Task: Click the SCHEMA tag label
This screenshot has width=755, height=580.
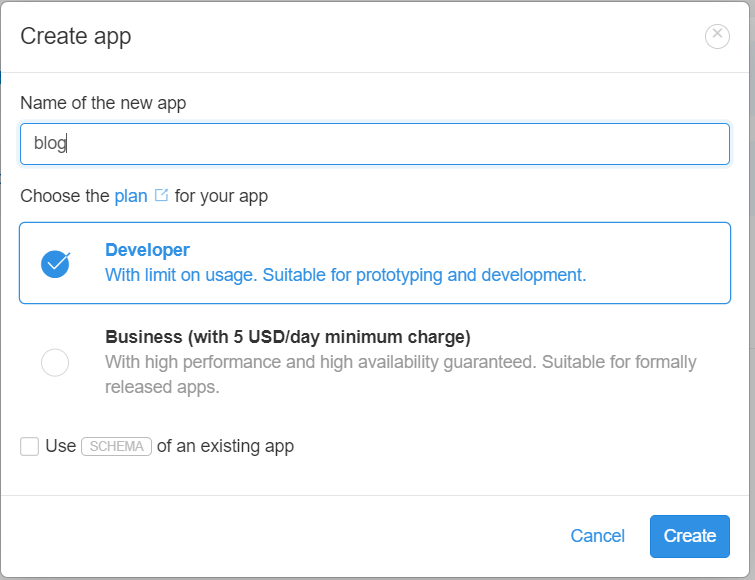Action: 117,446
